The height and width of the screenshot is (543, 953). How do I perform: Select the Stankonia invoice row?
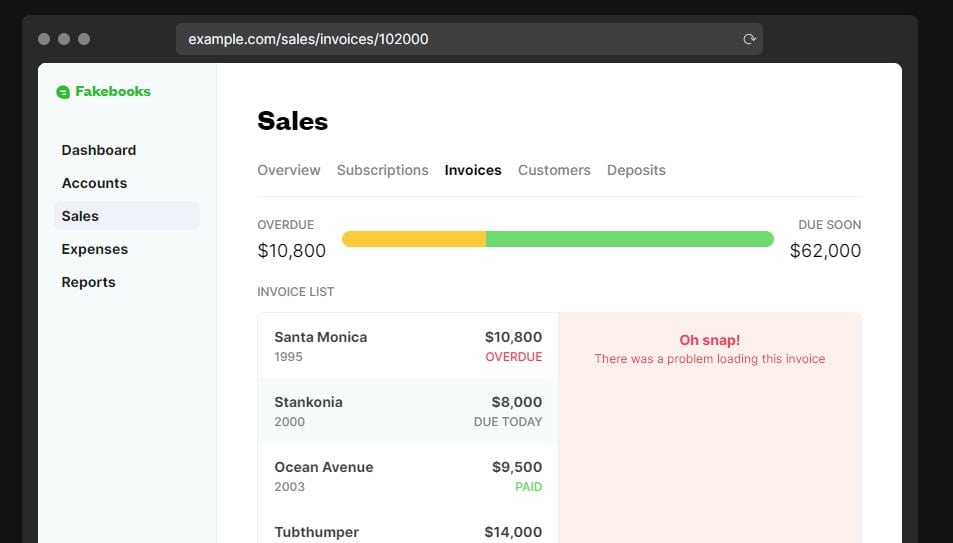[408, 411]
